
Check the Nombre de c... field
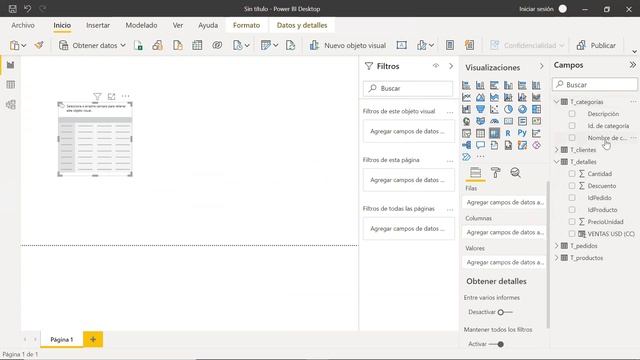pos(572,138)
